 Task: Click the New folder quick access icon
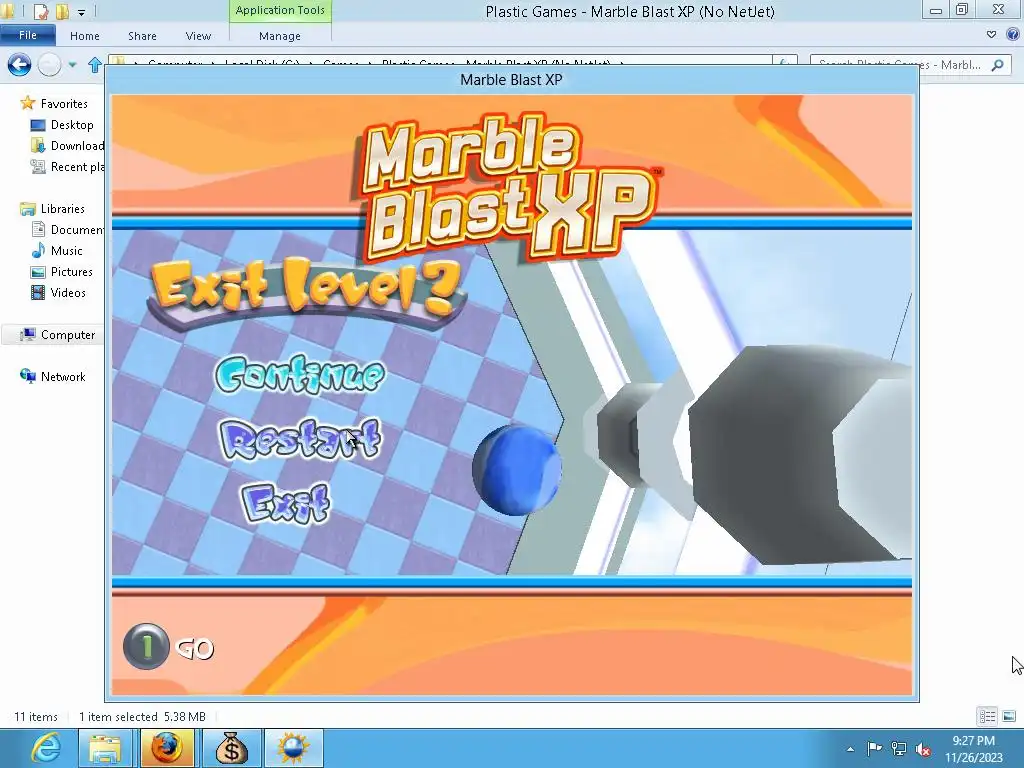62,11
